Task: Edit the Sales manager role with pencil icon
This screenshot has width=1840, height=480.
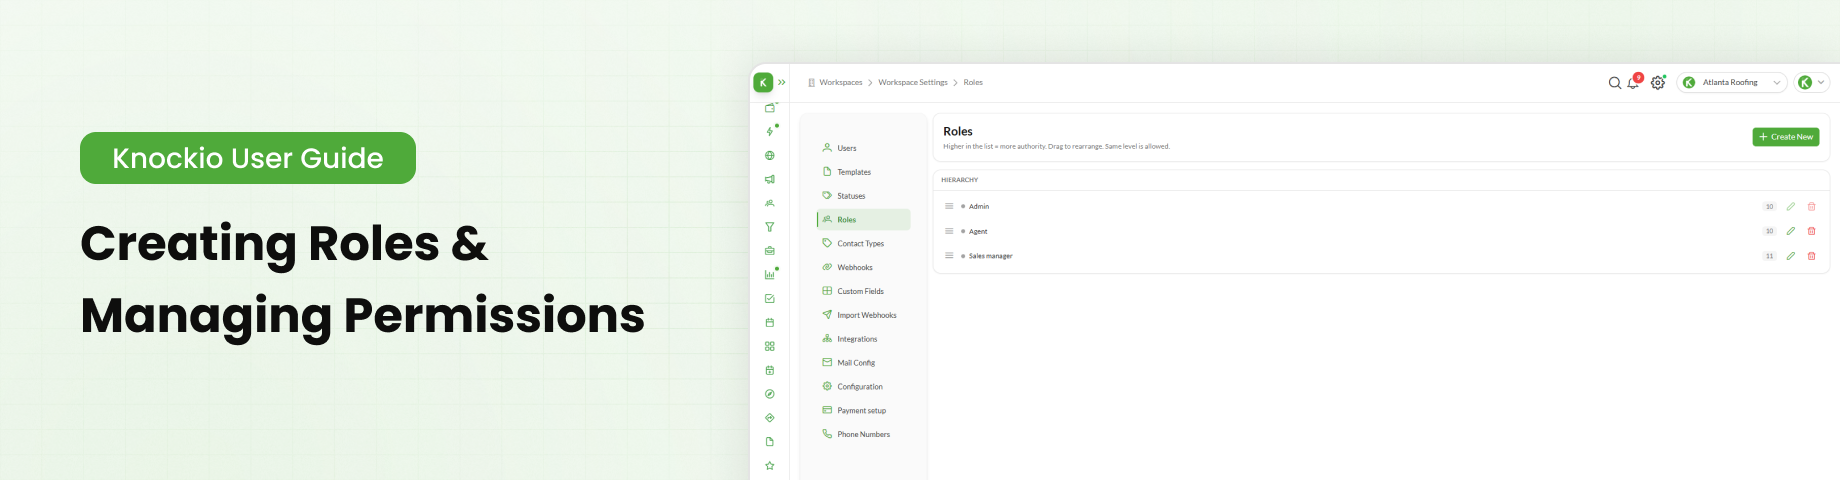Action: [x=1791, y=256]
